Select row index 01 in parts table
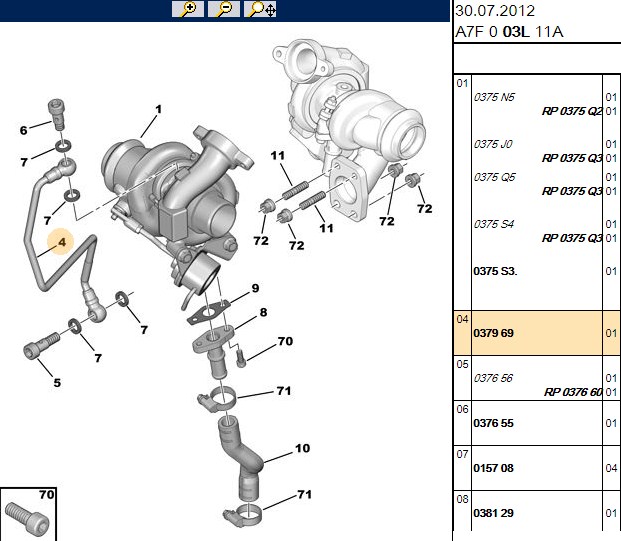Screen dimensions: 621x541 coord(462,83)
